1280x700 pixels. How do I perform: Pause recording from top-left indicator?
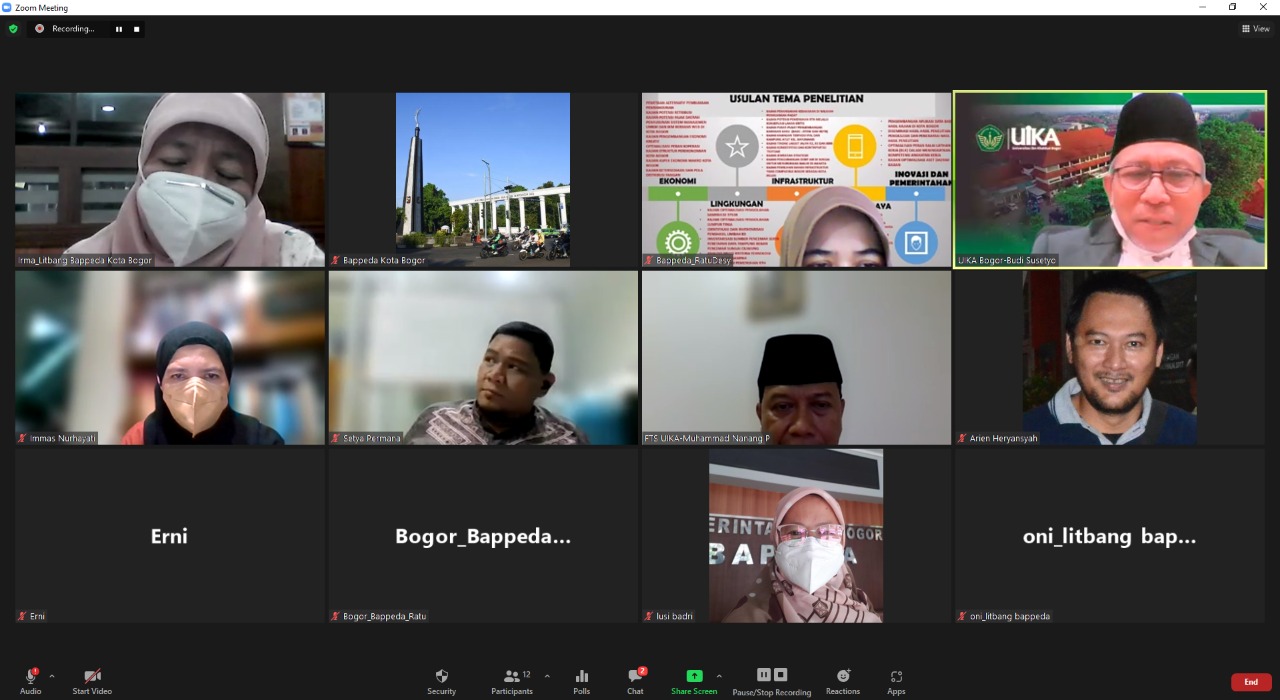(x=119, y=29)
